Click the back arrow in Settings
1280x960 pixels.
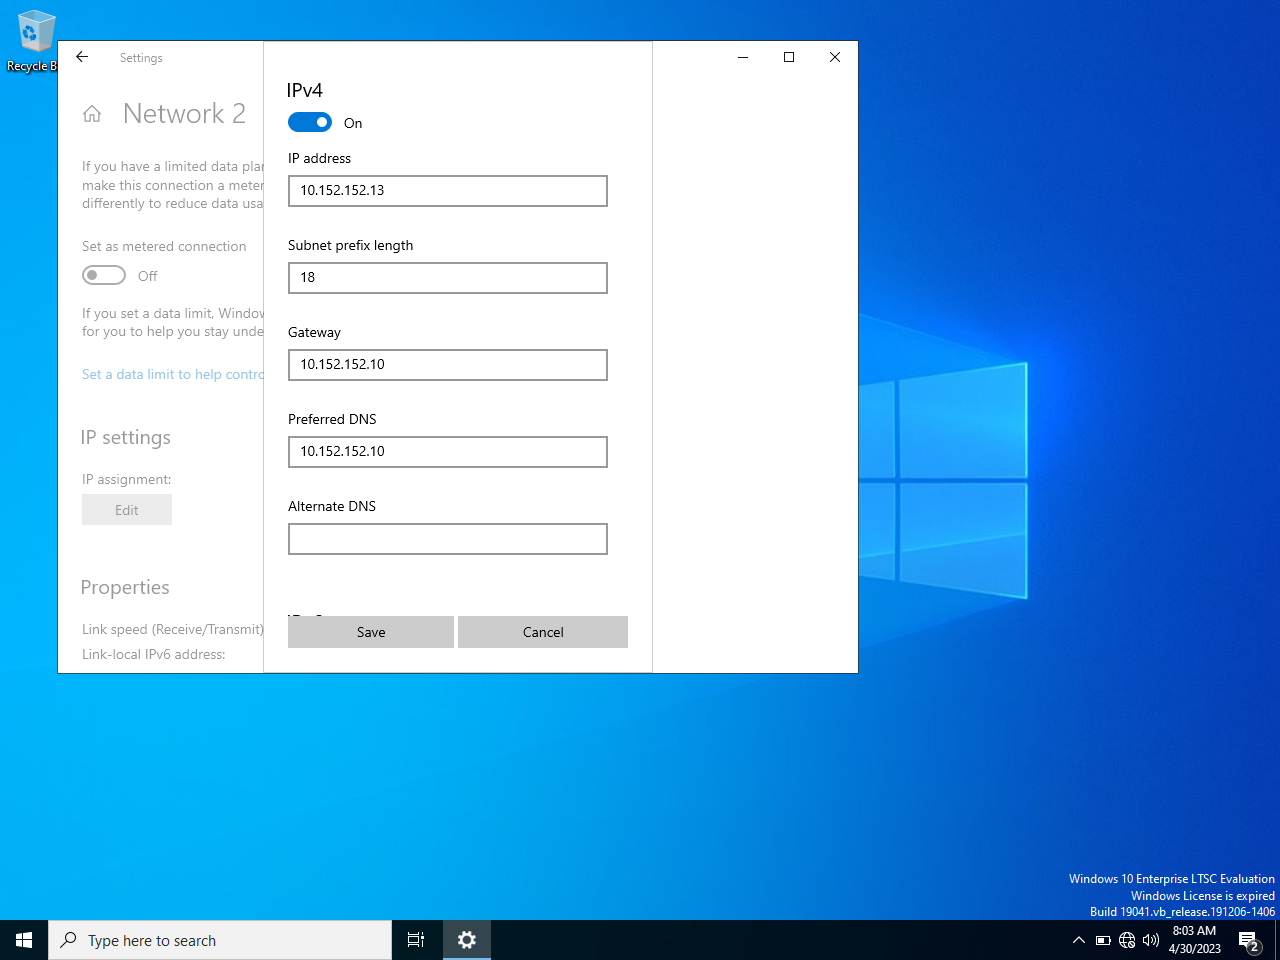click(82, 57)
